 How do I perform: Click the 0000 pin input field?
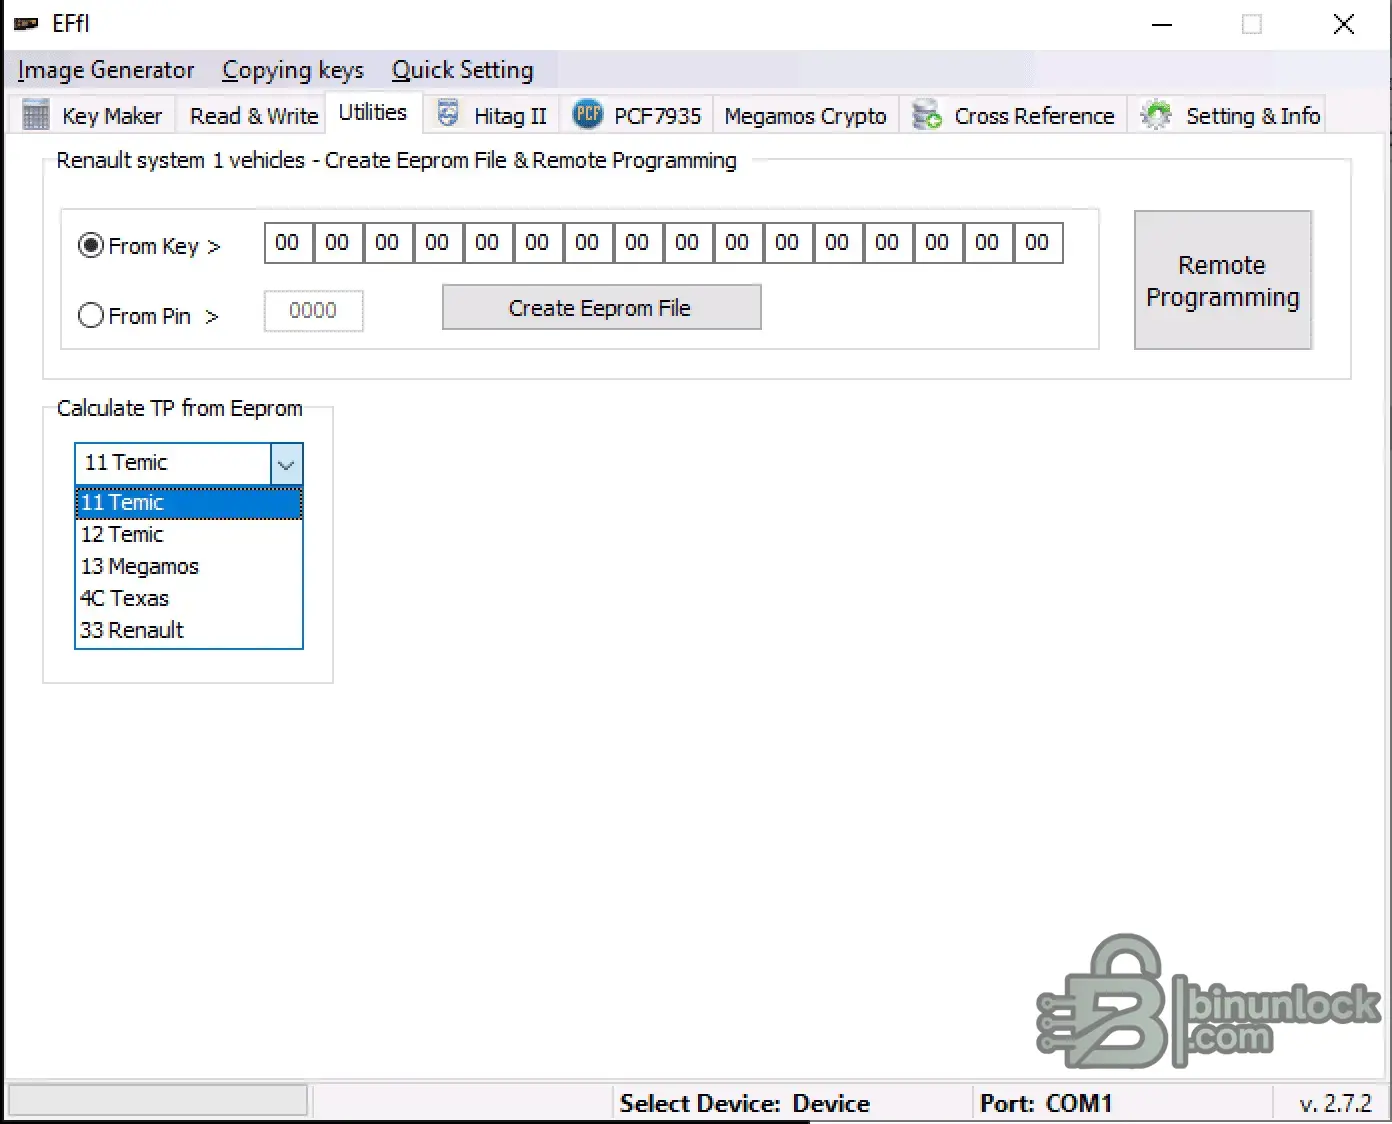click(x=313, y=311)
